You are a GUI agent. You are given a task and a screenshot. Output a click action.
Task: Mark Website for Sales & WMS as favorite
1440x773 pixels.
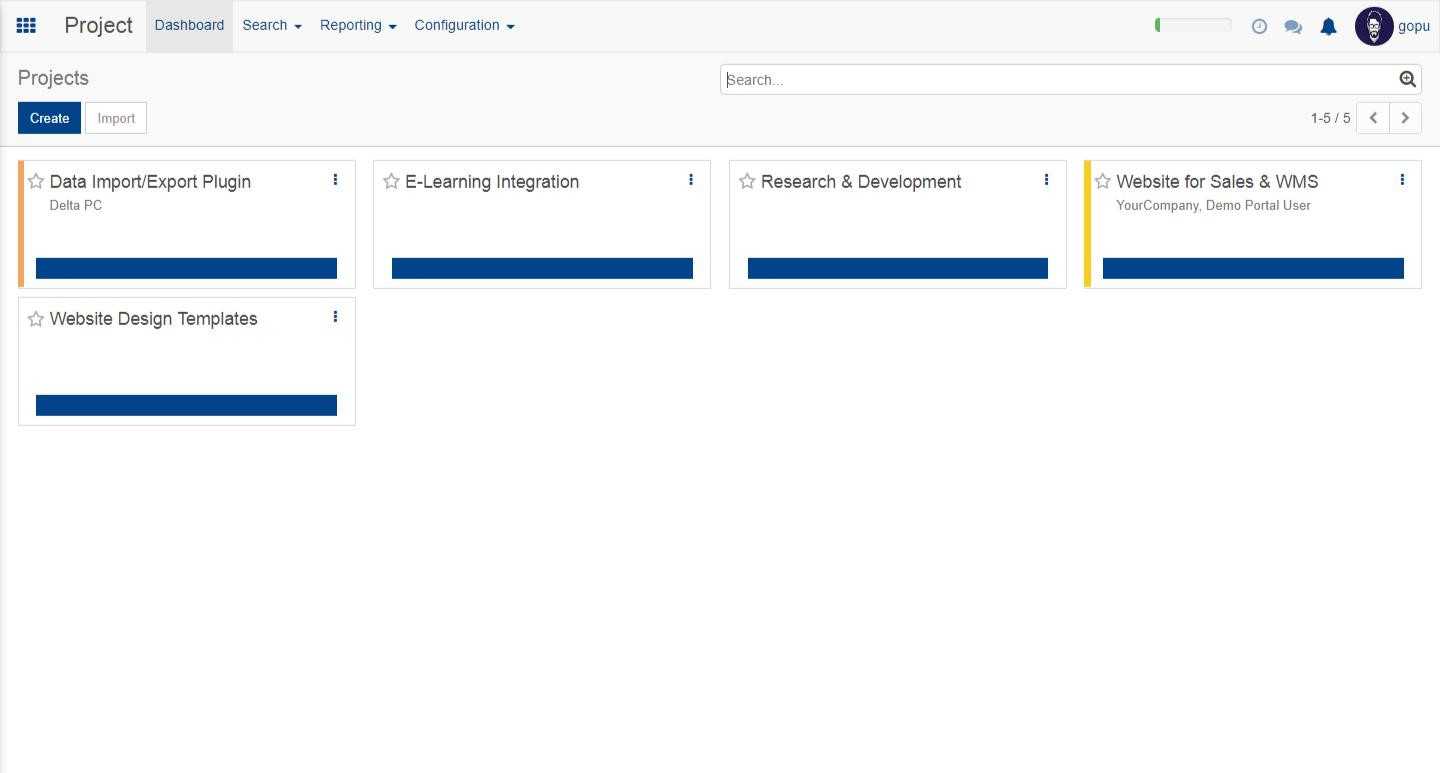1102,181
